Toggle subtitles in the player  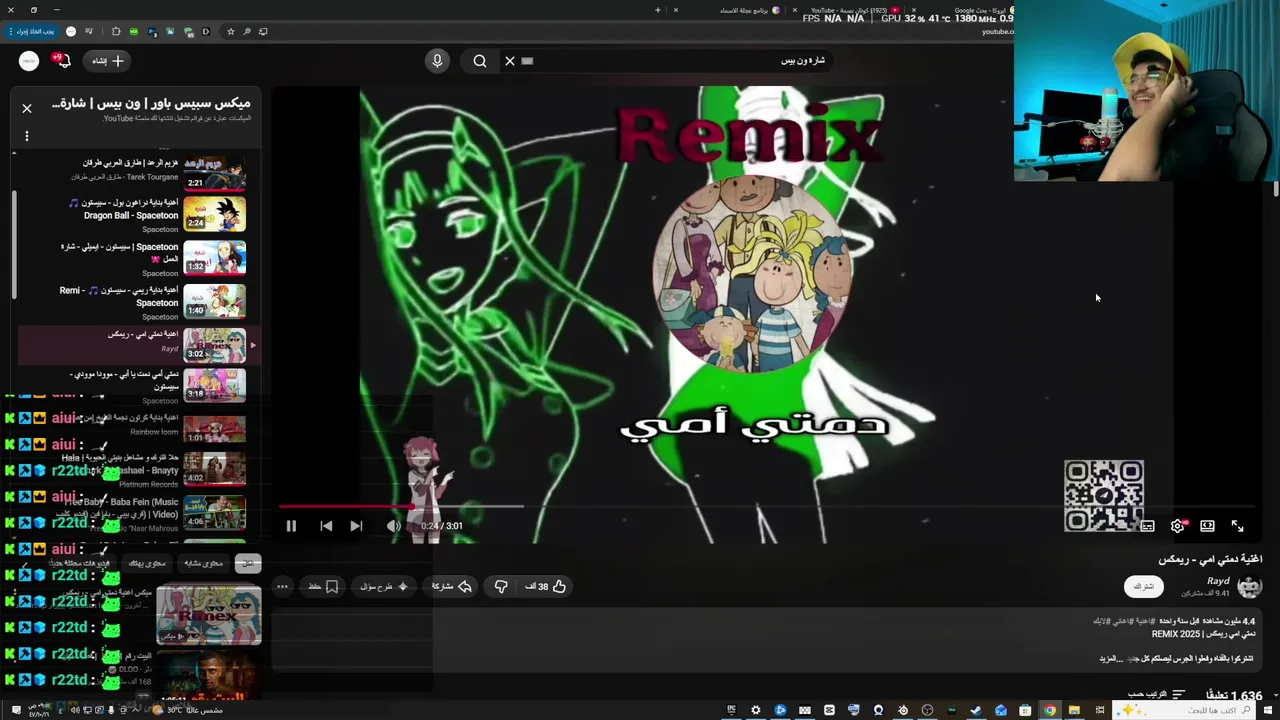click(1148, 526)
